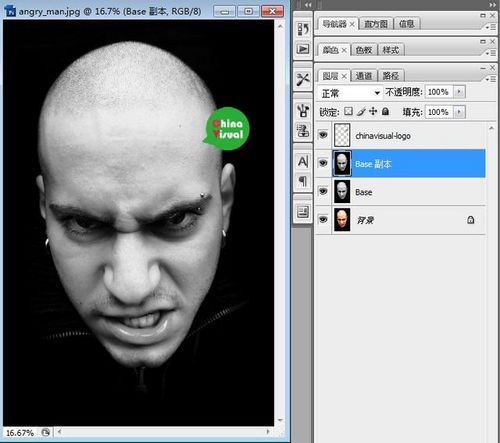Image resolution: width=500 pixels, height=443 pixels.
Task: Switch to the 图层 tab
Action: [331, 76]
